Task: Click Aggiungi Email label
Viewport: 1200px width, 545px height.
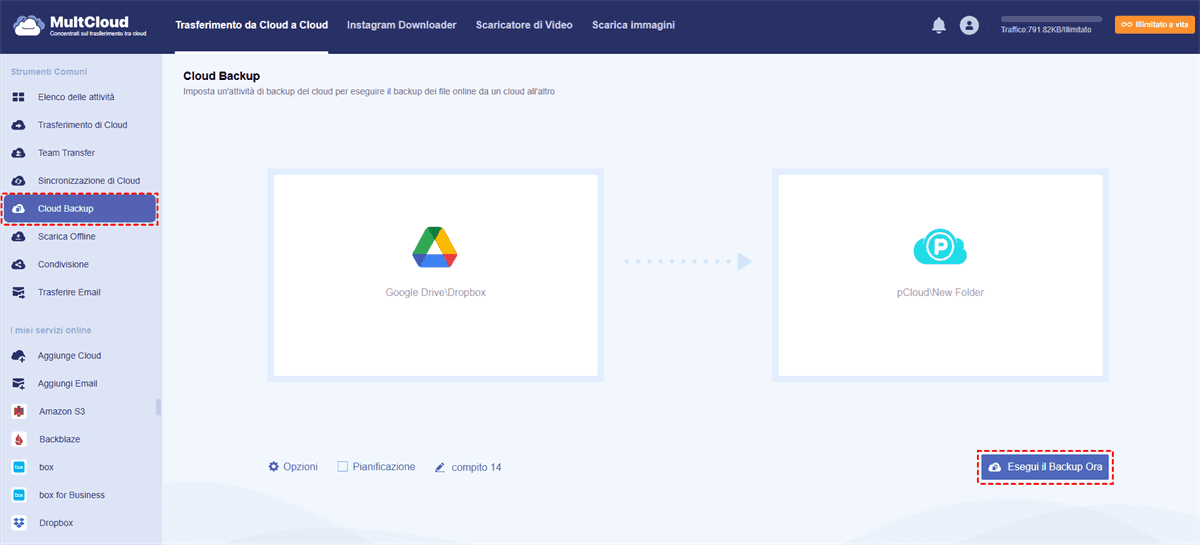Action: pos(67,384)
